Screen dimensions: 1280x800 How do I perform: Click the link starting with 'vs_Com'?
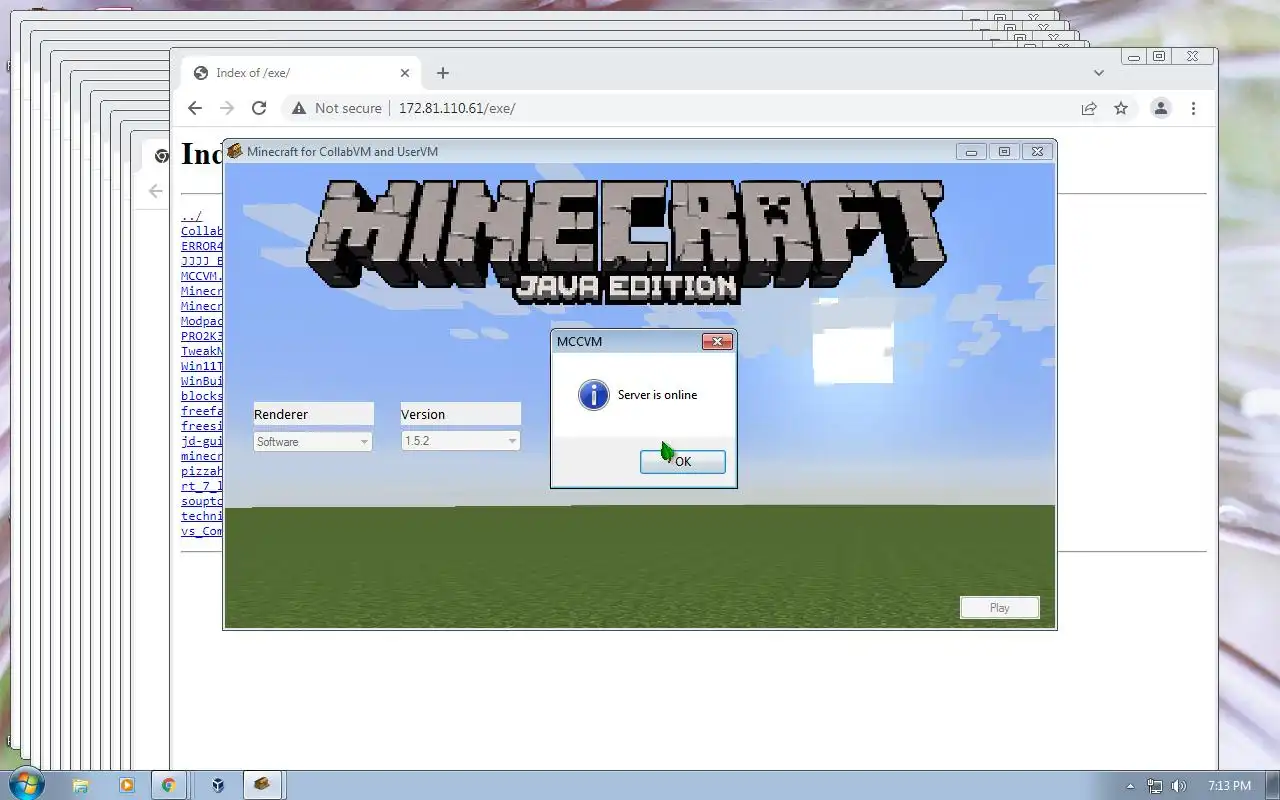202,531
